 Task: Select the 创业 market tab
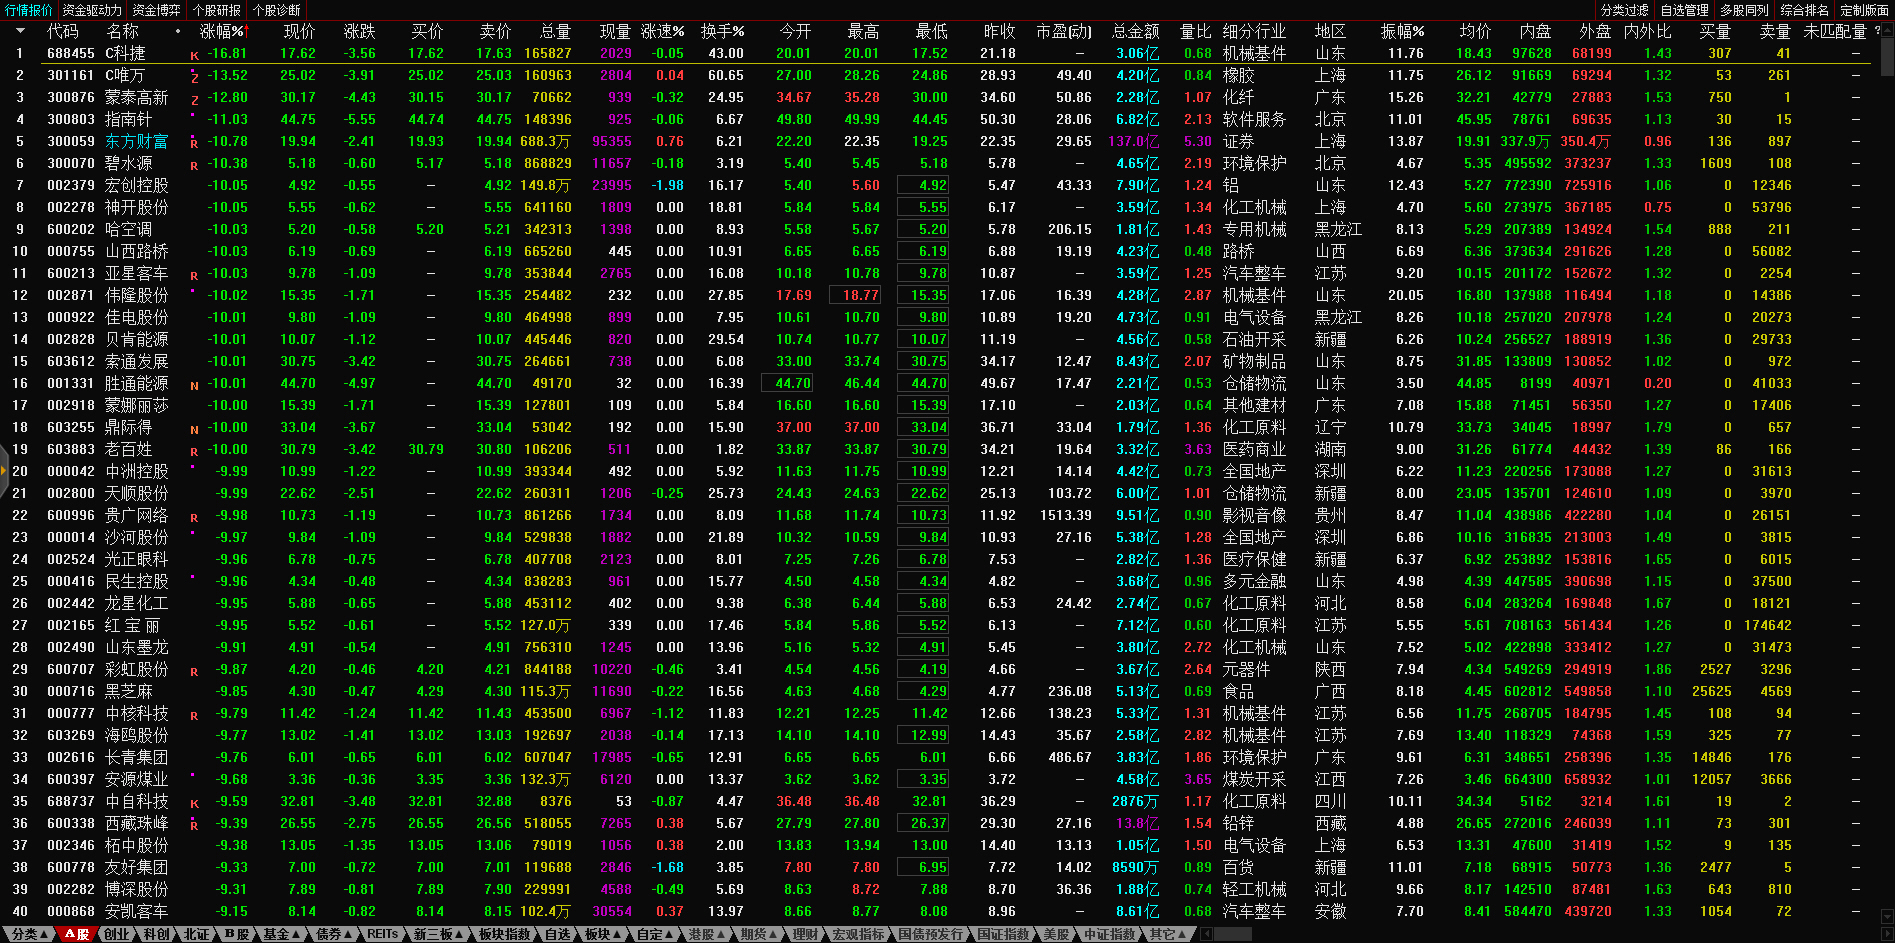tap(116, 934)
